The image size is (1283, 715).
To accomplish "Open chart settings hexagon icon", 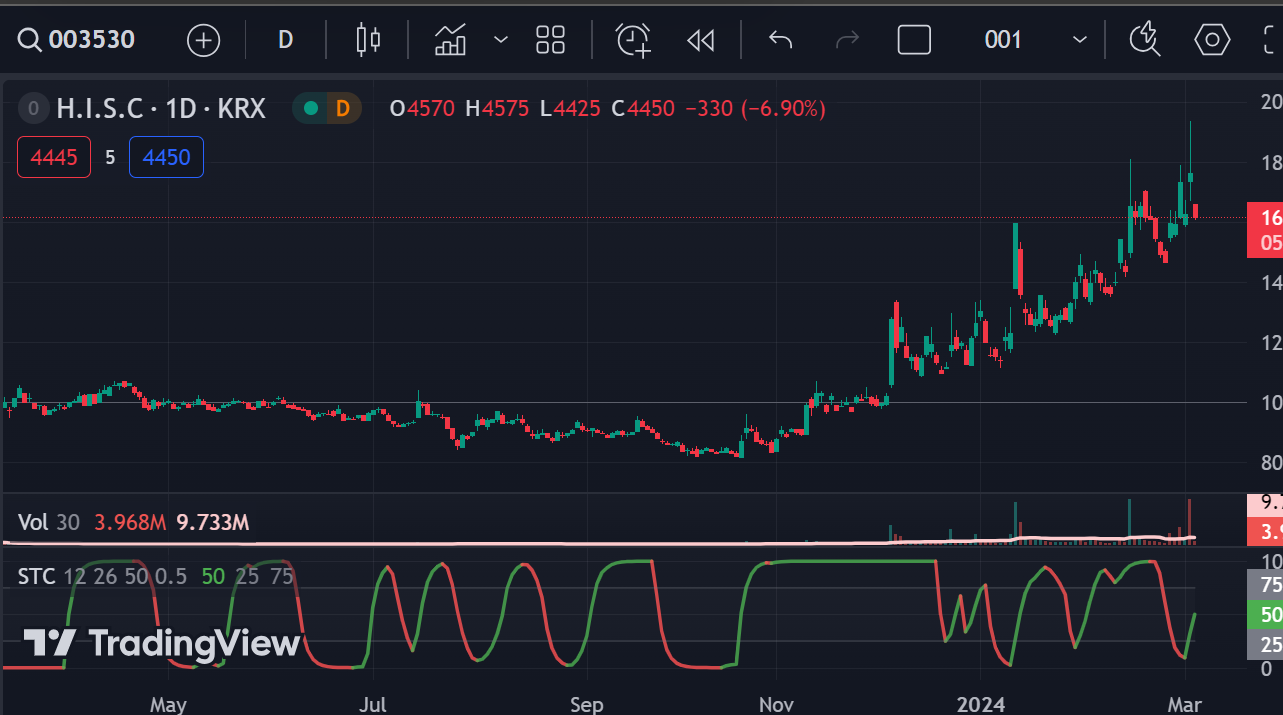I will 1212,40.
